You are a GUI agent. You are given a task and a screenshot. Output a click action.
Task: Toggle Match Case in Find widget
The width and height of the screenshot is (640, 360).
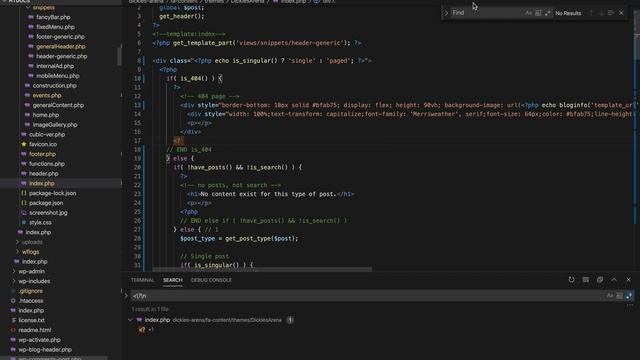529,13
